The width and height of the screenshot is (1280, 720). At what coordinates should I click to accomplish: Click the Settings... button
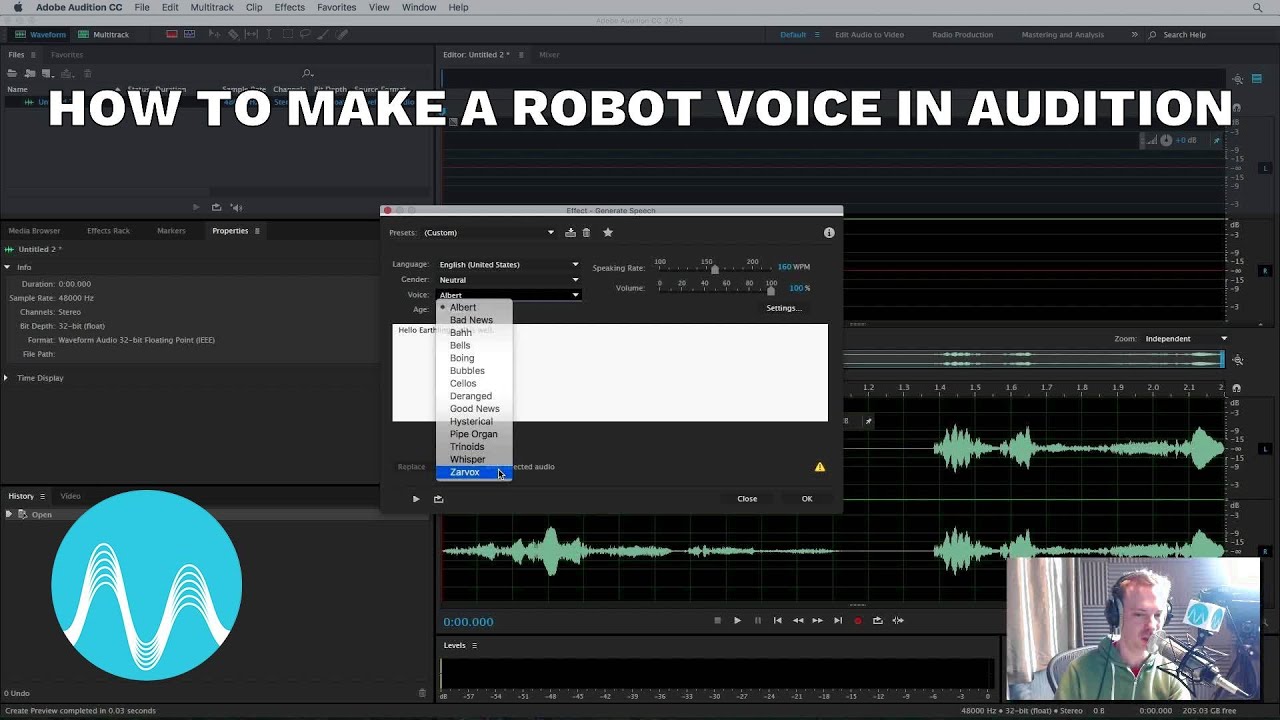pos(784,308)
